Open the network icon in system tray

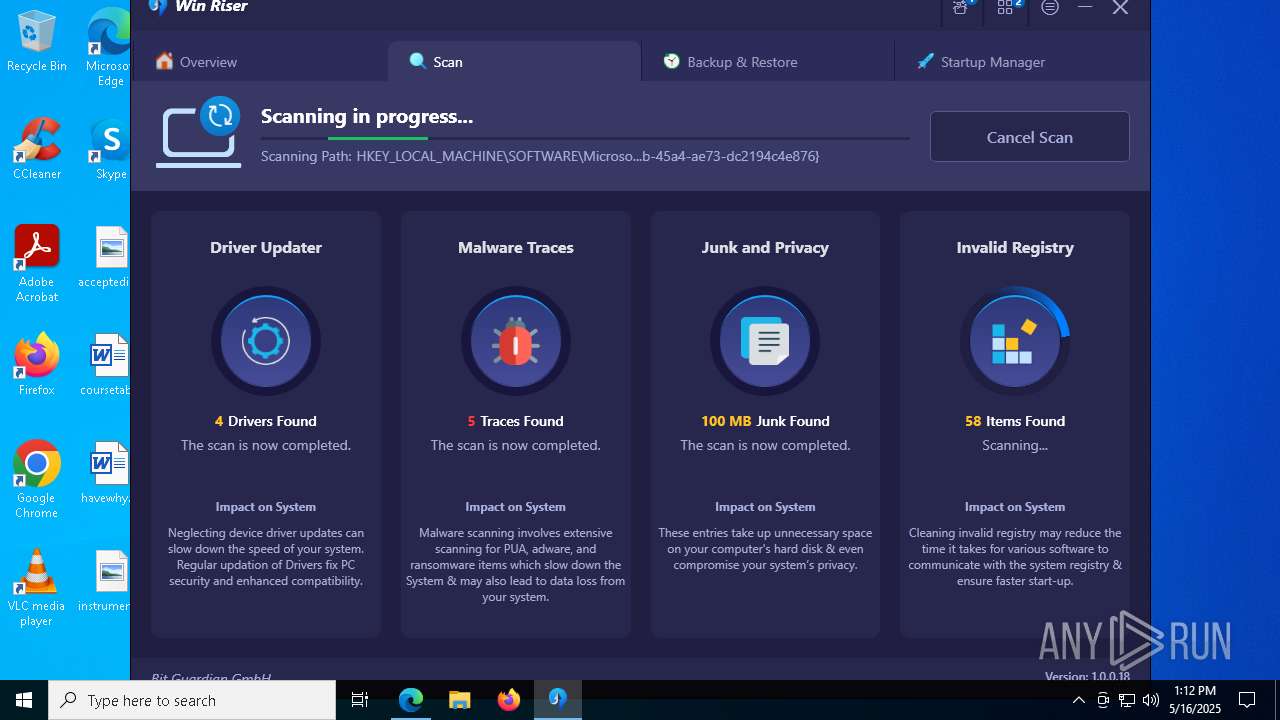tap(1126, 700)
